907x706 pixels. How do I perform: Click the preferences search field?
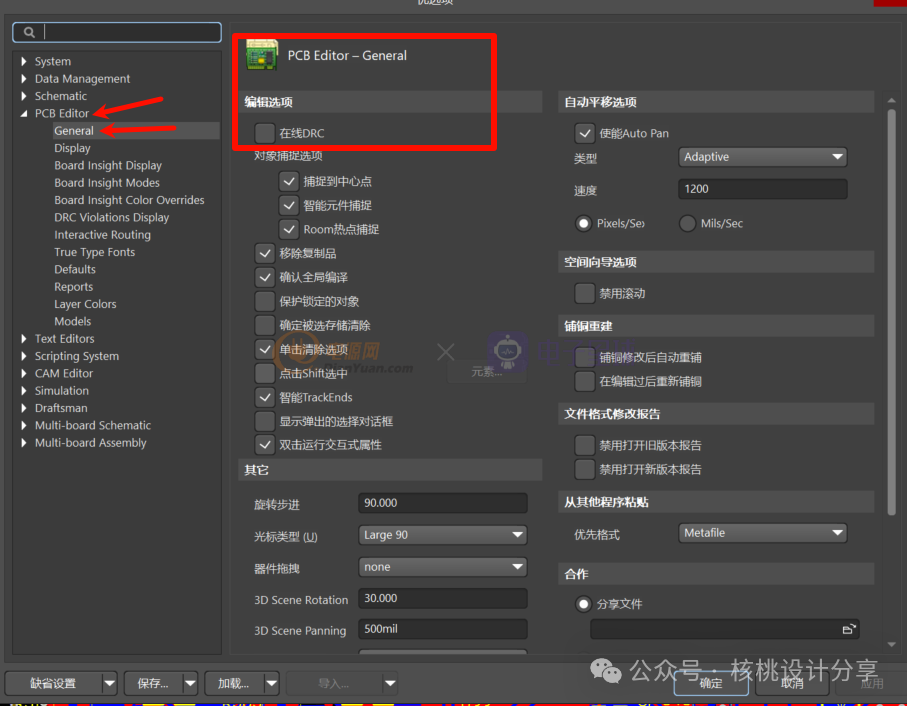tap(117, 32)
